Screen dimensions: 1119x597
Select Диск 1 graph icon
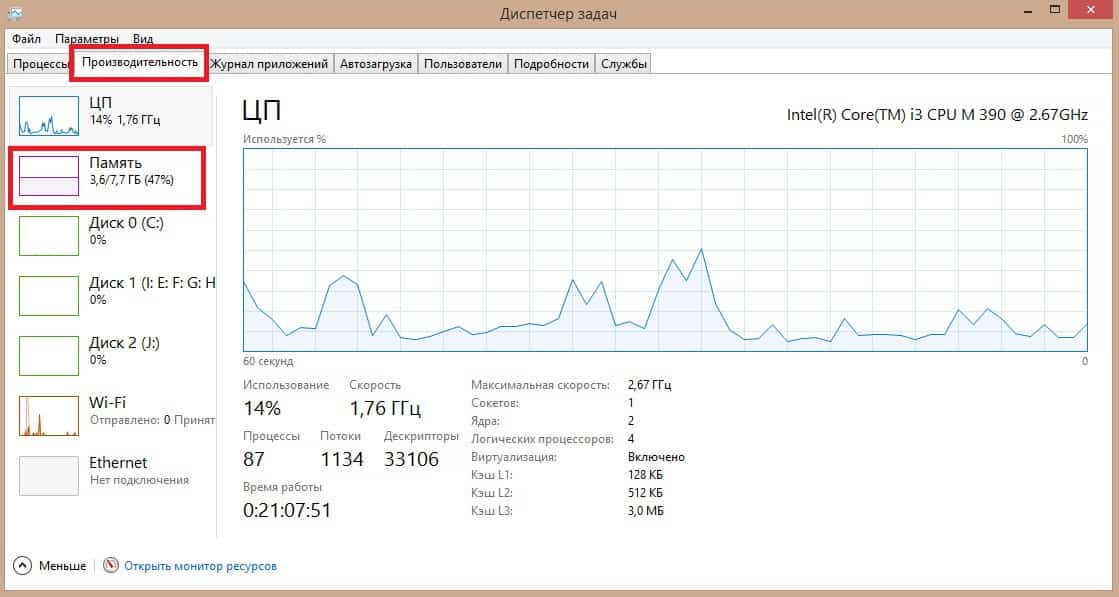click(49, 295)
